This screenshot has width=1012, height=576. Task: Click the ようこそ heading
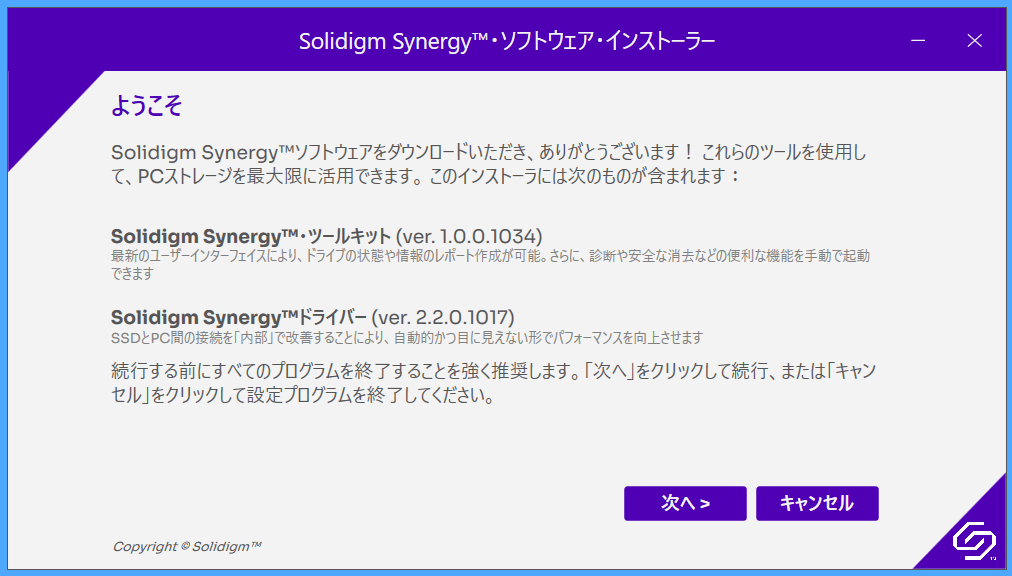tap(147, 105)
